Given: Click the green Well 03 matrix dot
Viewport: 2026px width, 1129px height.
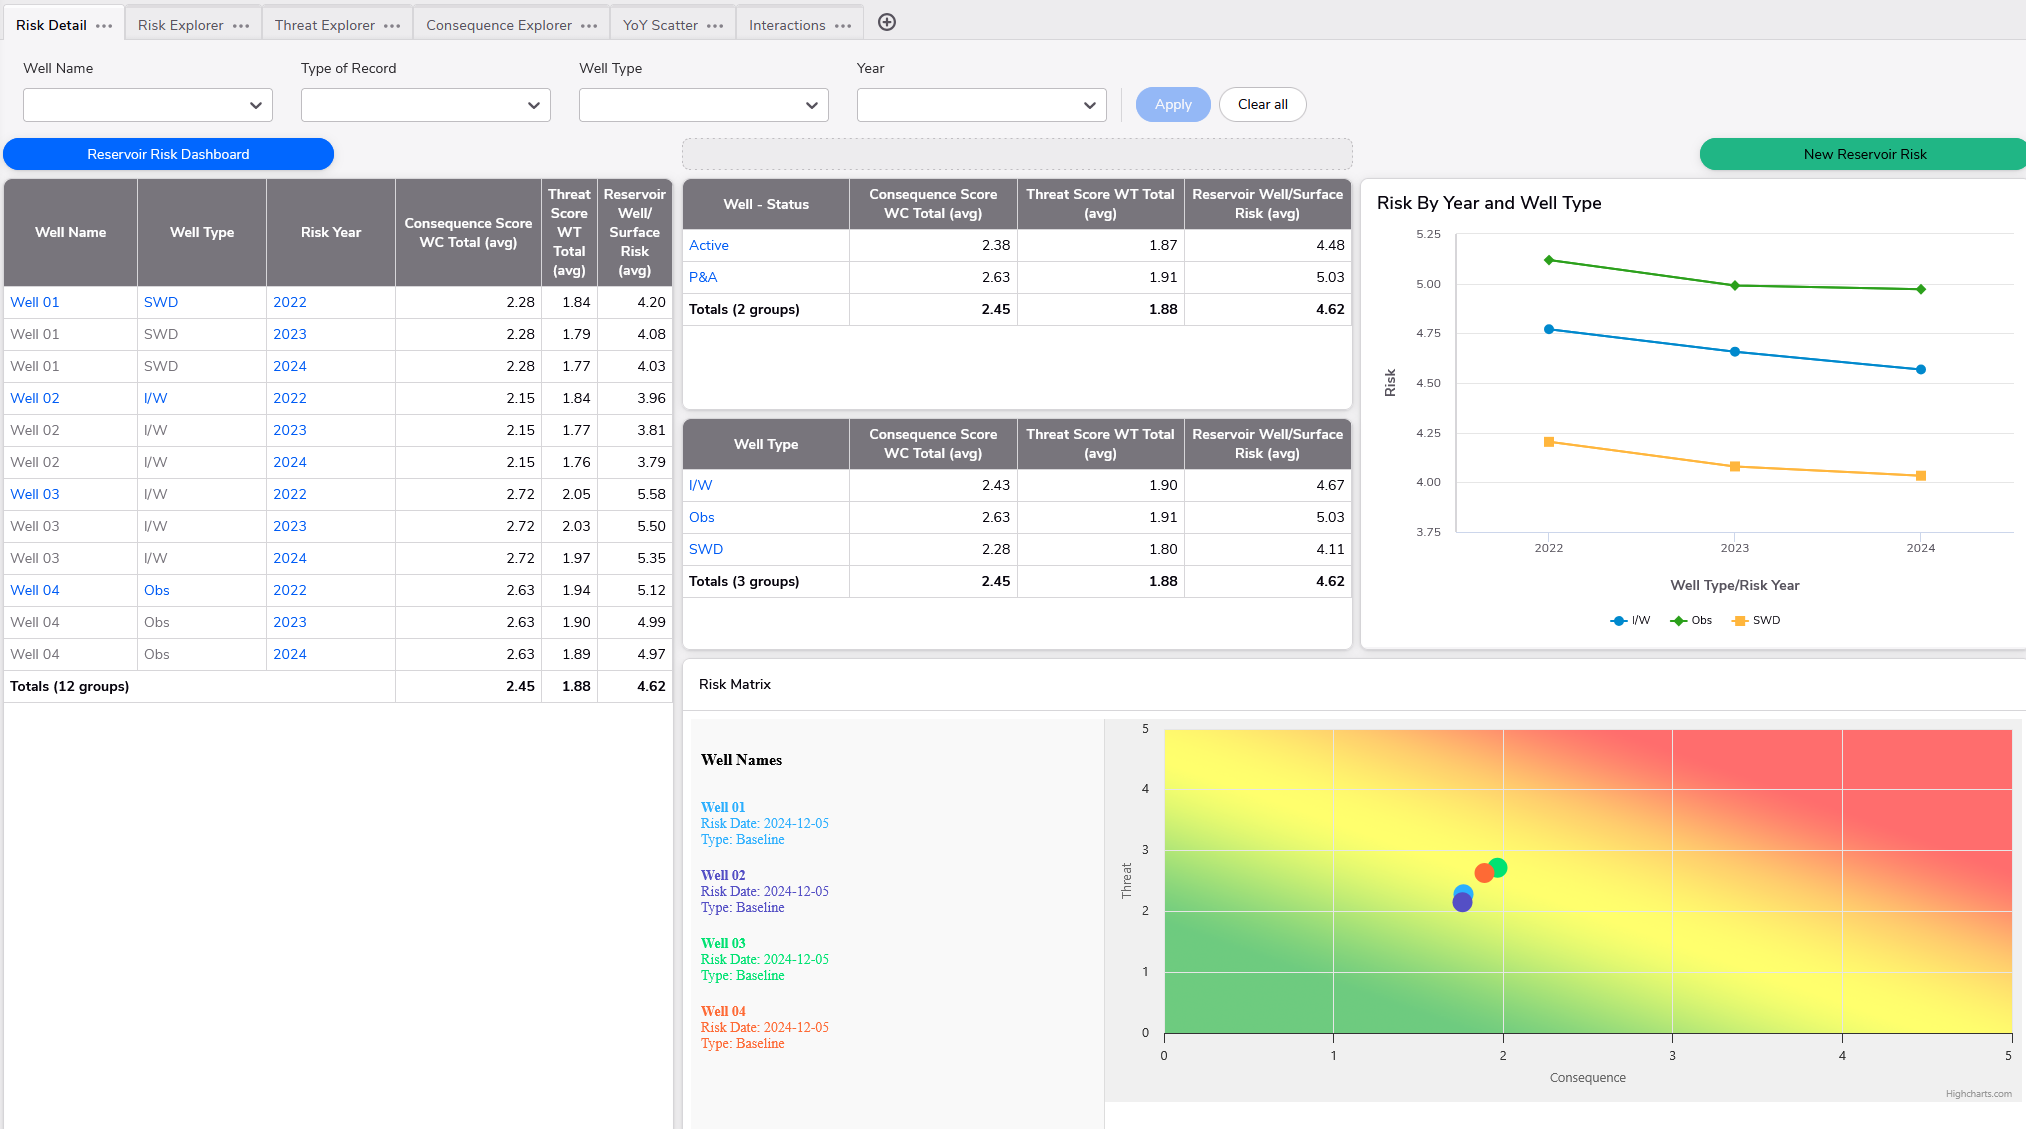Looking at the screenshot, I should point(1498,867).
